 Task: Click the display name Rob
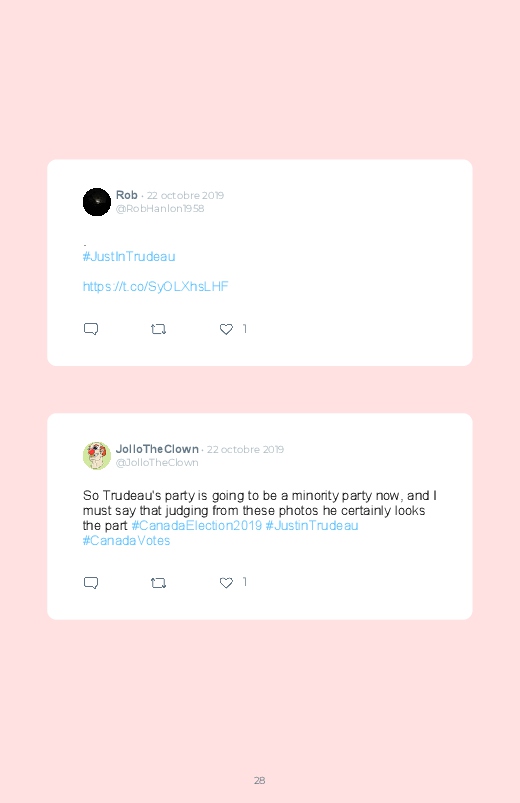pos(127,195)
